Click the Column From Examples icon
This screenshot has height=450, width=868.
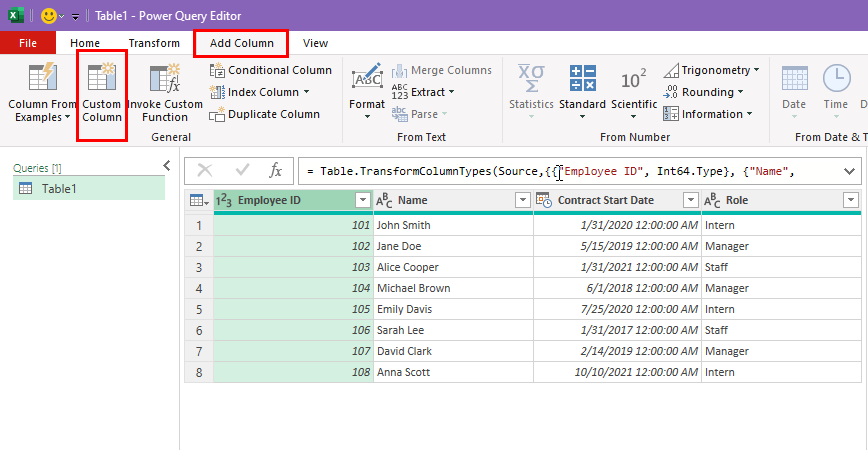click(43, 77)
